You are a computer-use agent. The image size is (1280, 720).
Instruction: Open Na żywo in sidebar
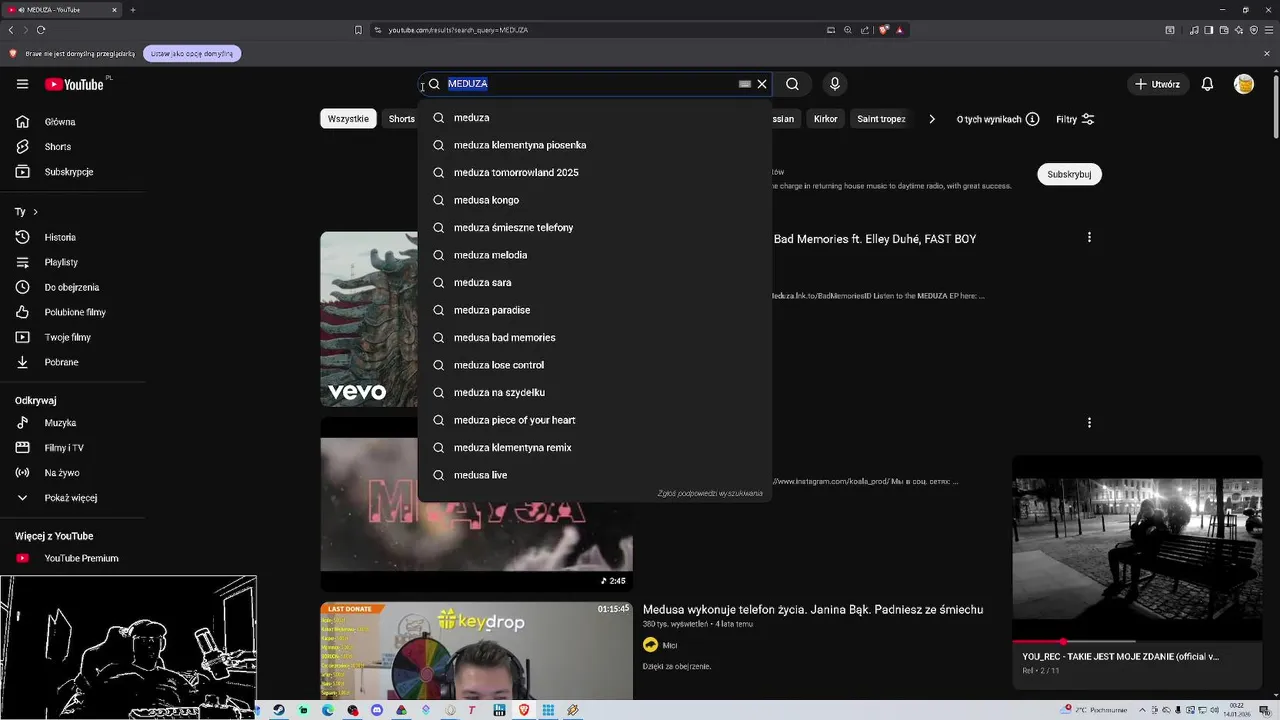click(72, 473)
